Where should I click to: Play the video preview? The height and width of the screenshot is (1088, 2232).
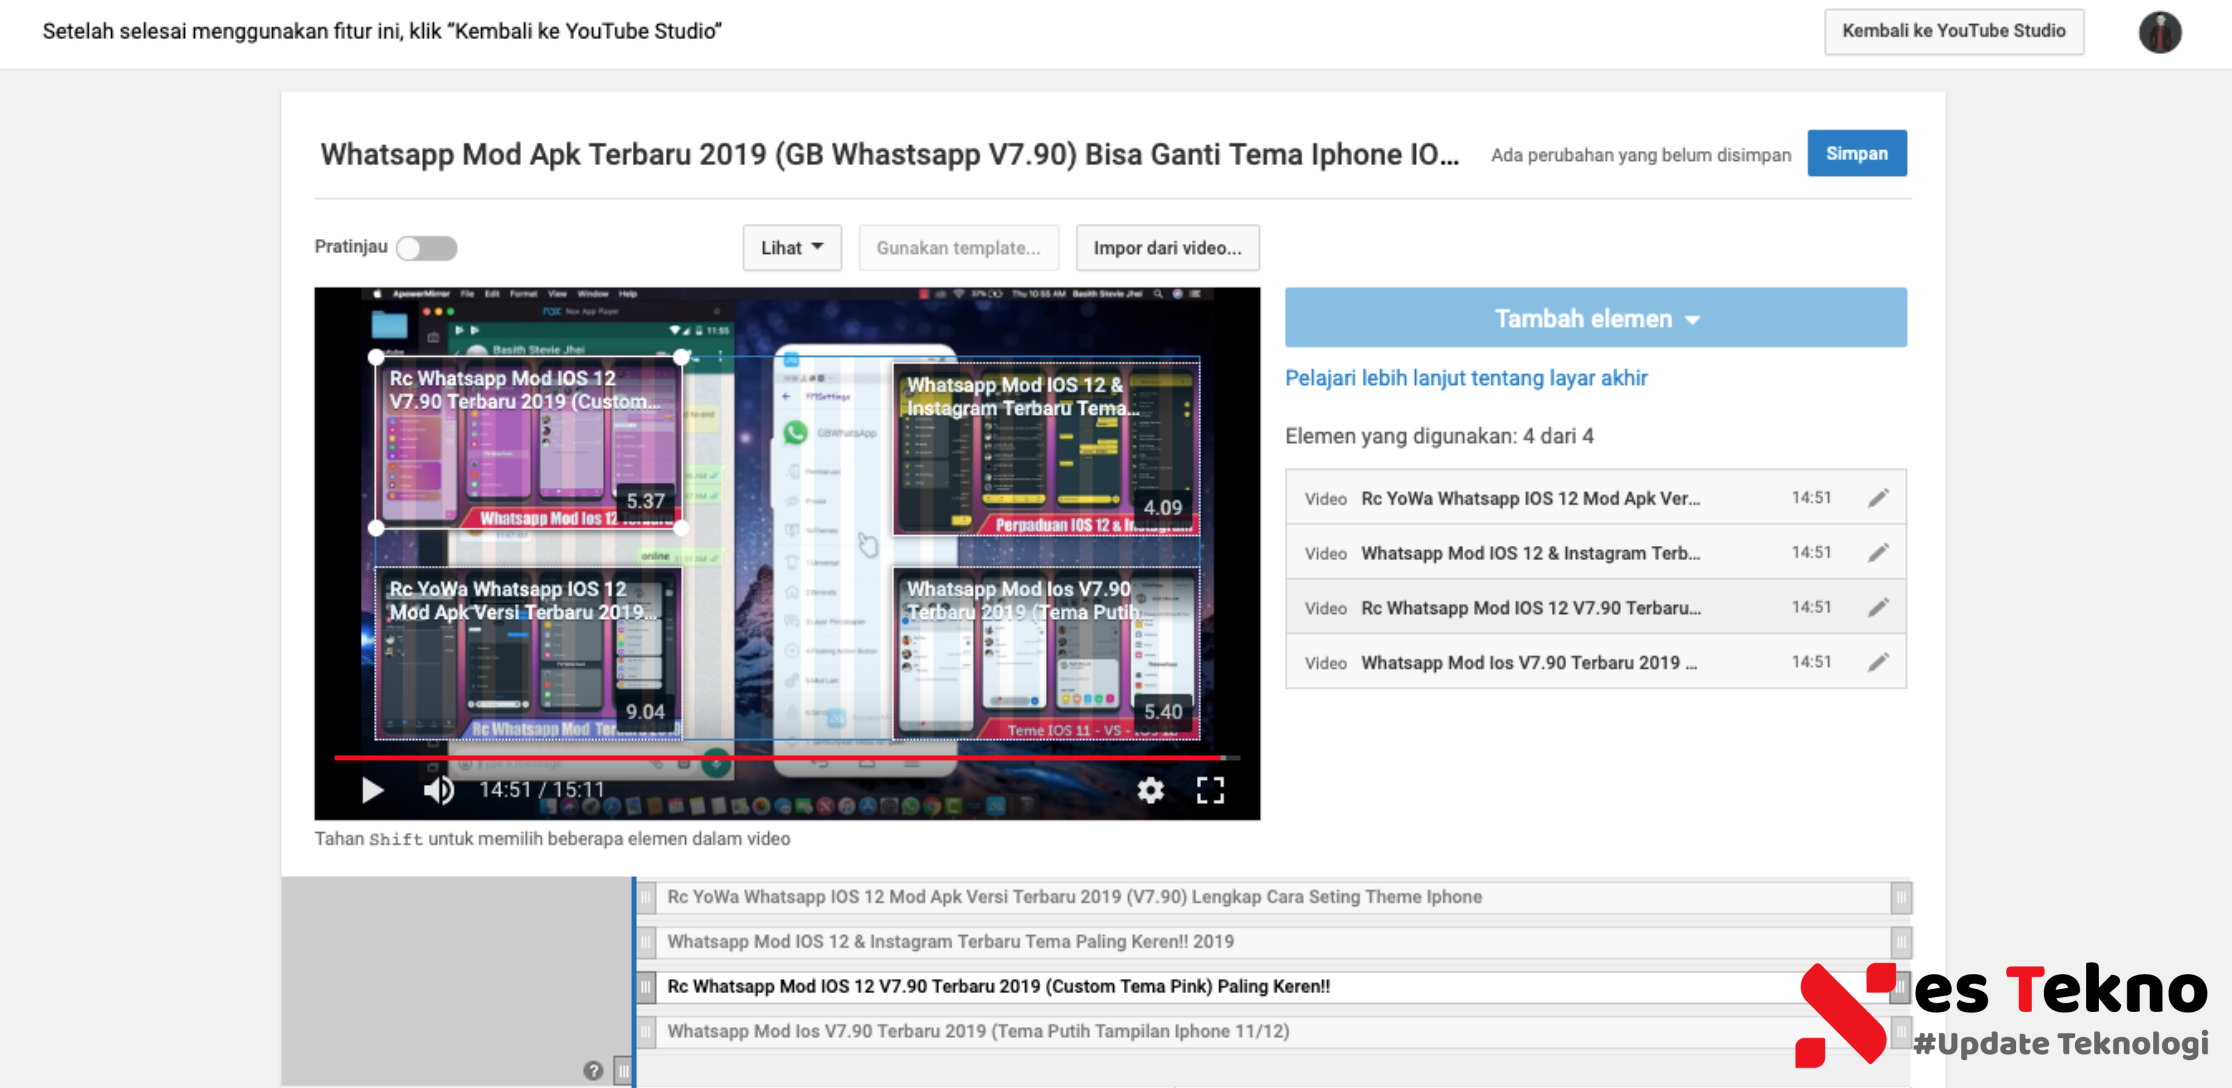coord(372,791)
